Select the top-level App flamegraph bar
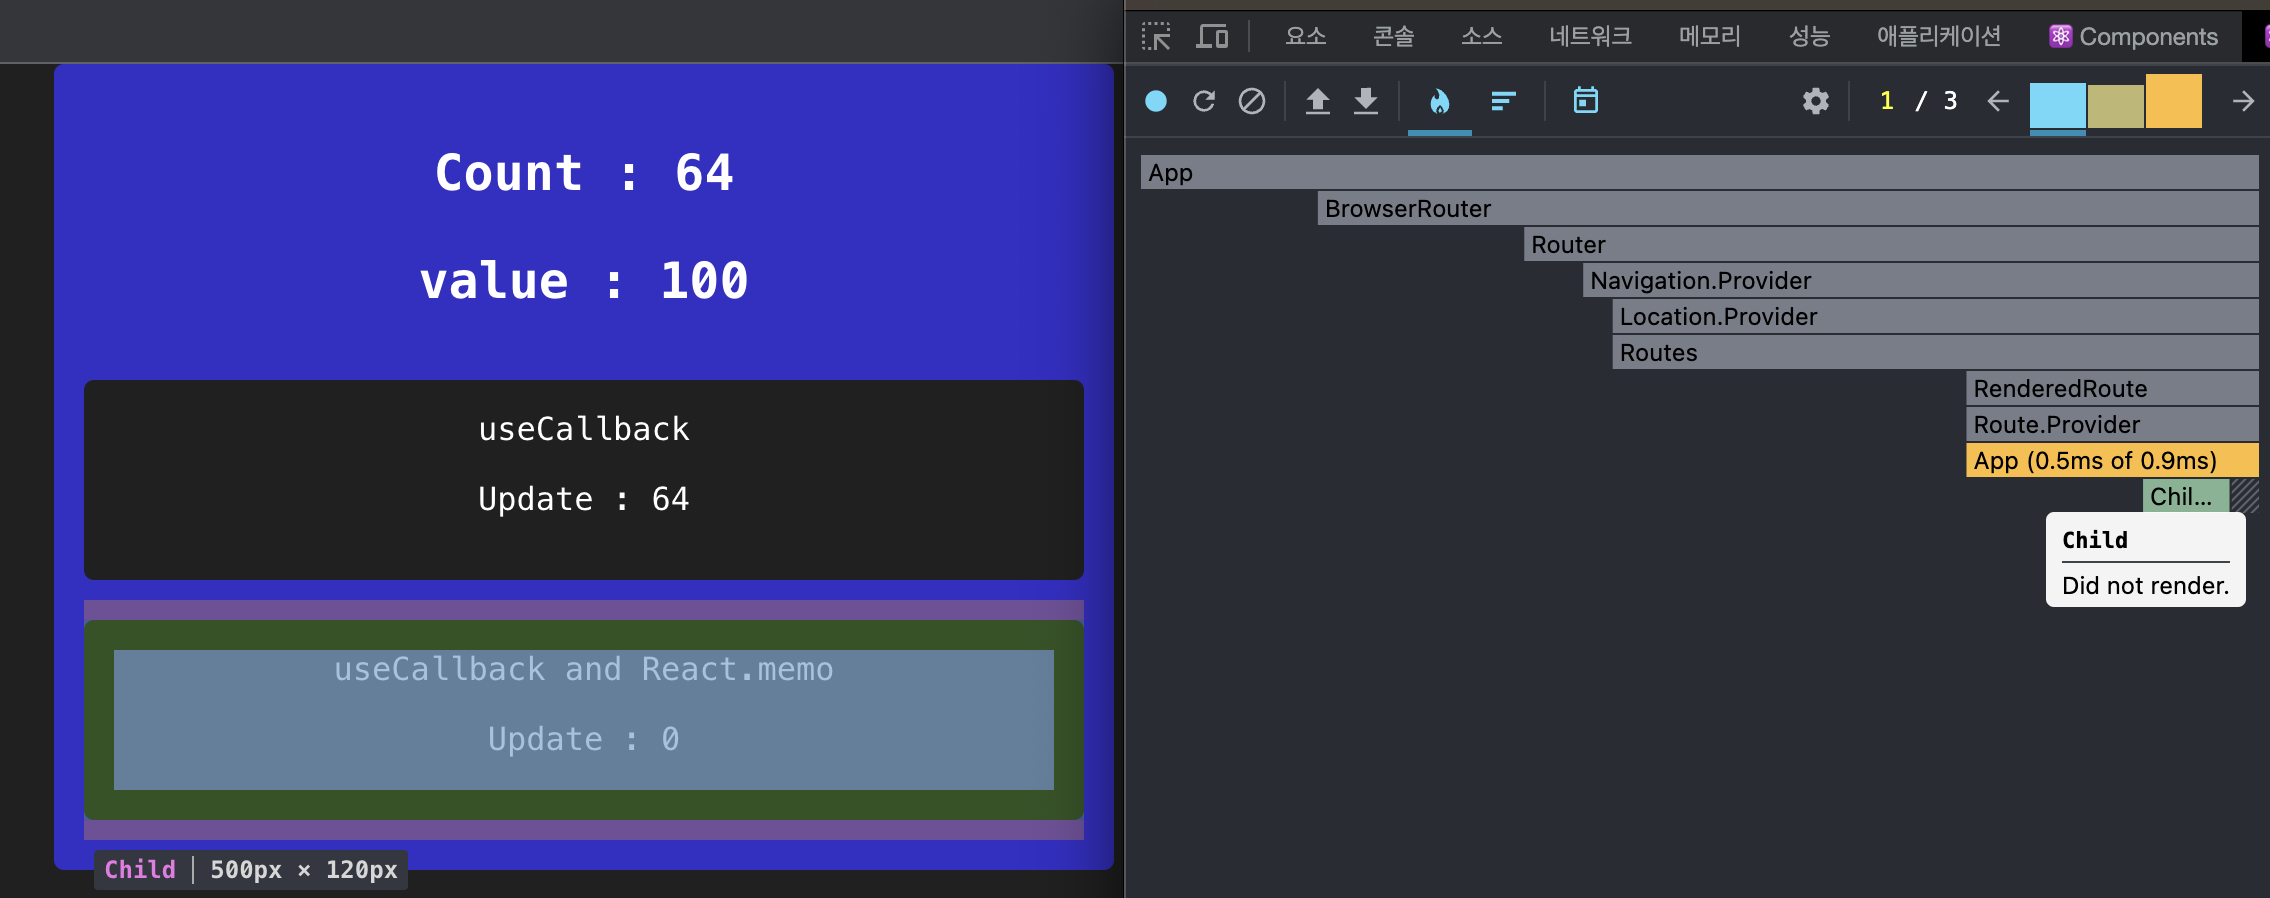2270x898 pixels. (x=1700, y=172)
